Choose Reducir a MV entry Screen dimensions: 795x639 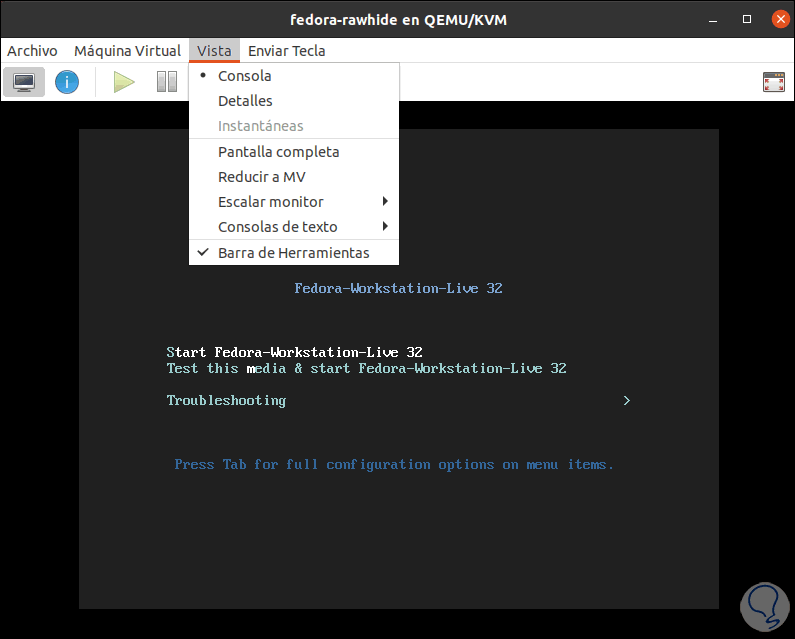(294, 177)
